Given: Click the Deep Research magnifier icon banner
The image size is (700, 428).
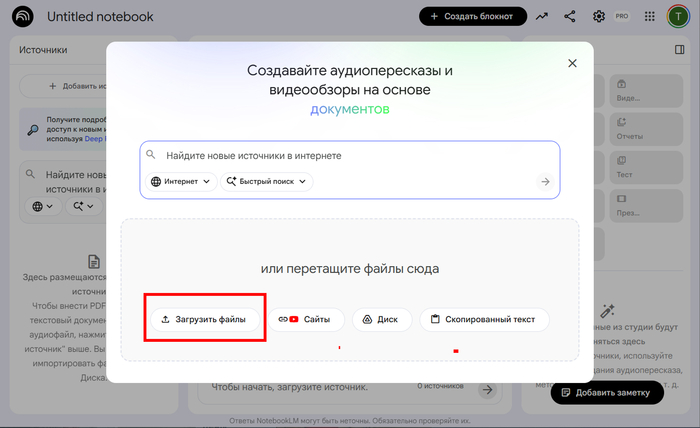Looking at the screenshot, I should click(33, 130).
